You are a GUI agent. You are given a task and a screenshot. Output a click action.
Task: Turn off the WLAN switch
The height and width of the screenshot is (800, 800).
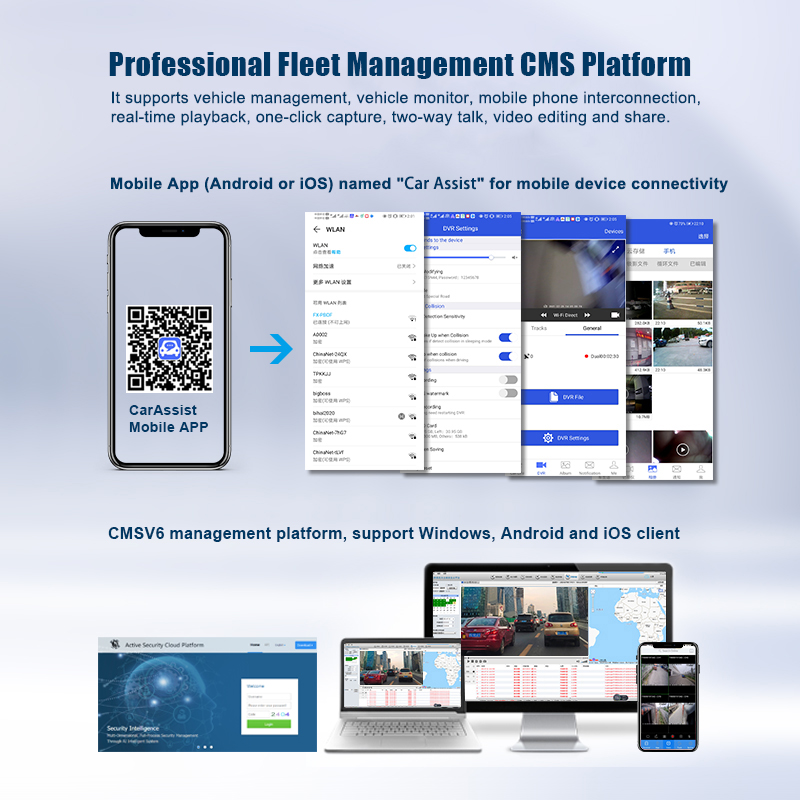pos(410,248)
